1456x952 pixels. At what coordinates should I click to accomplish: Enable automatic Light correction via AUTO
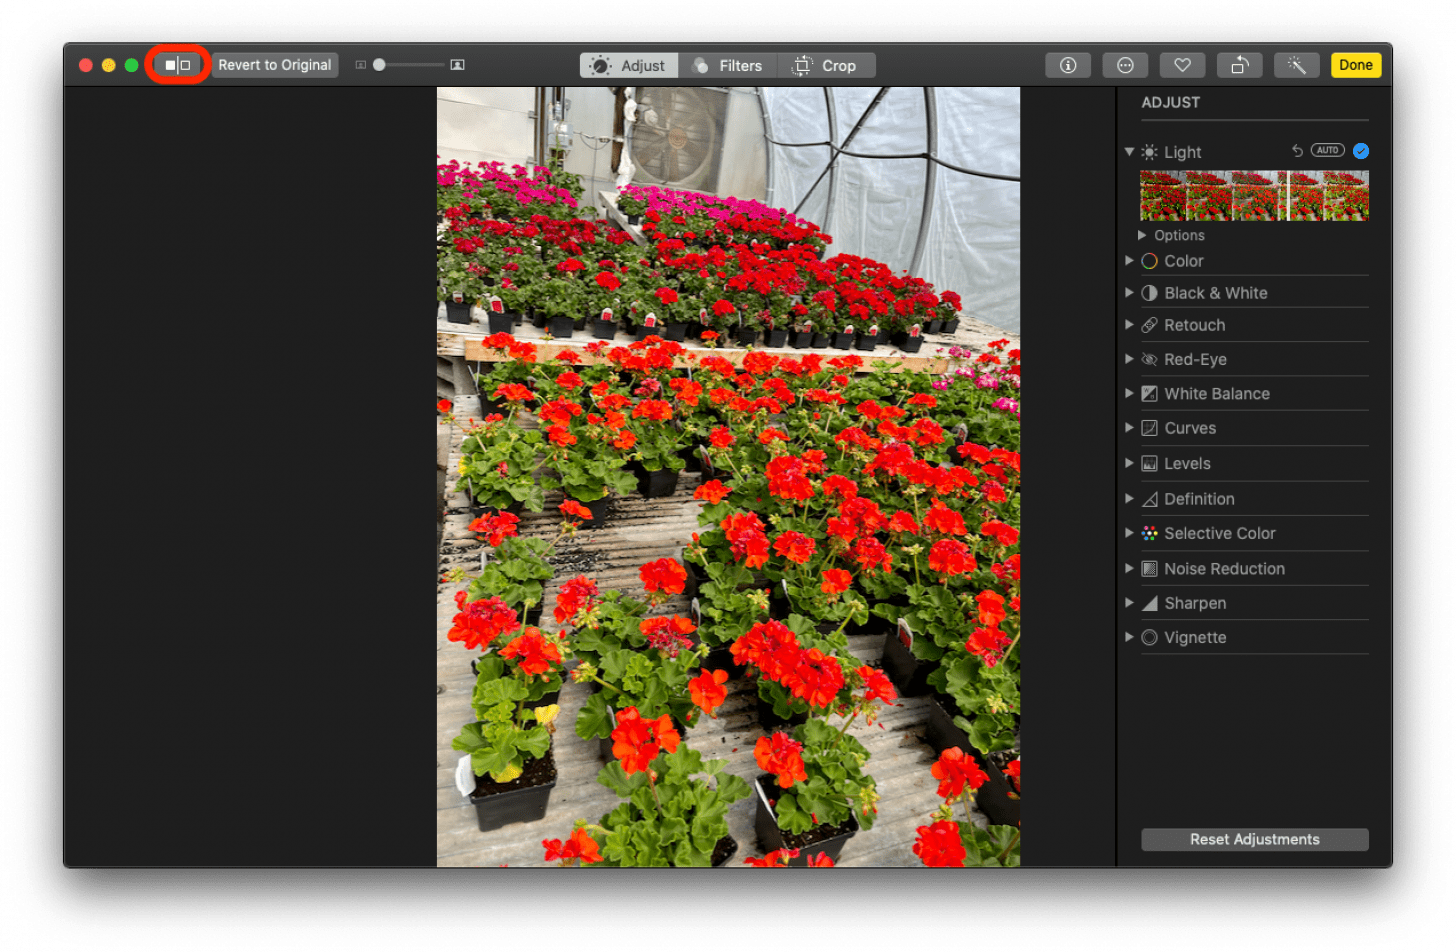[1327, 149]
